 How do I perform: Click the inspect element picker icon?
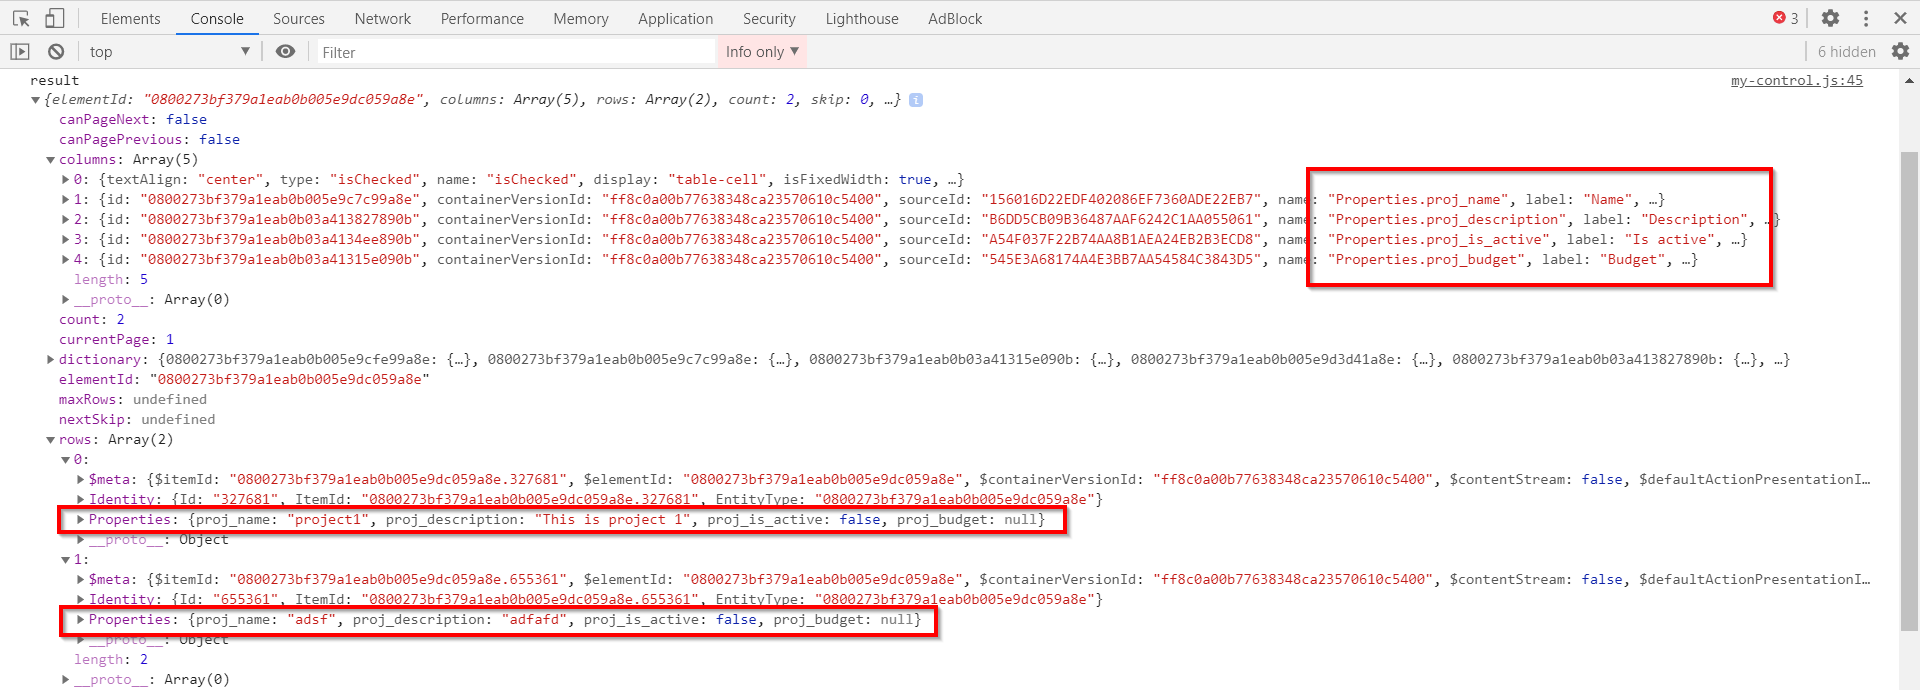[x=21, y=18]
